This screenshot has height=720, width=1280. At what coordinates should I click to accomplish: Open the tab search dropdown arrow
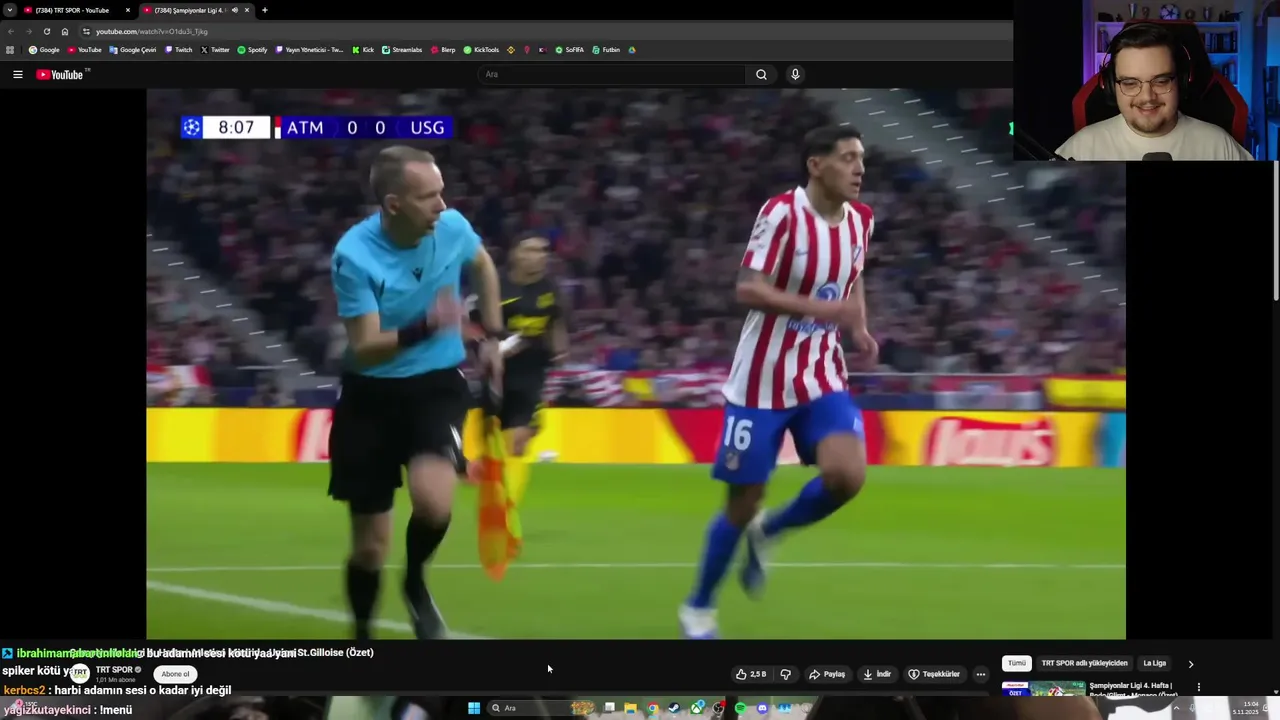pos(8,10)
